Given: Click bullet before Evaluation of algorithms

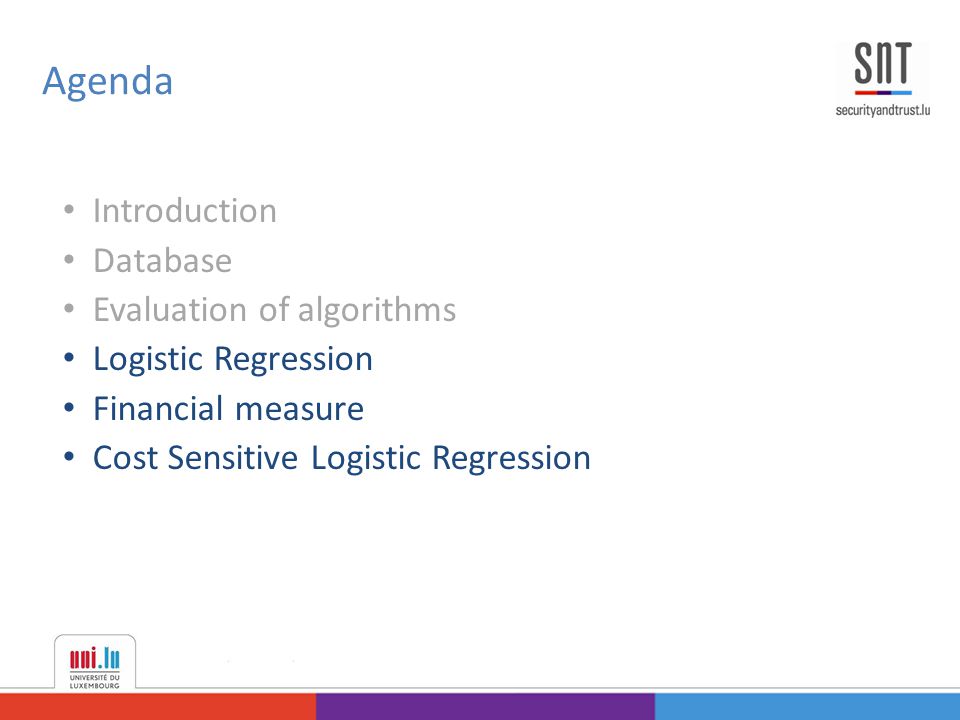Looking at the screenshot, I should coord(69,309).
